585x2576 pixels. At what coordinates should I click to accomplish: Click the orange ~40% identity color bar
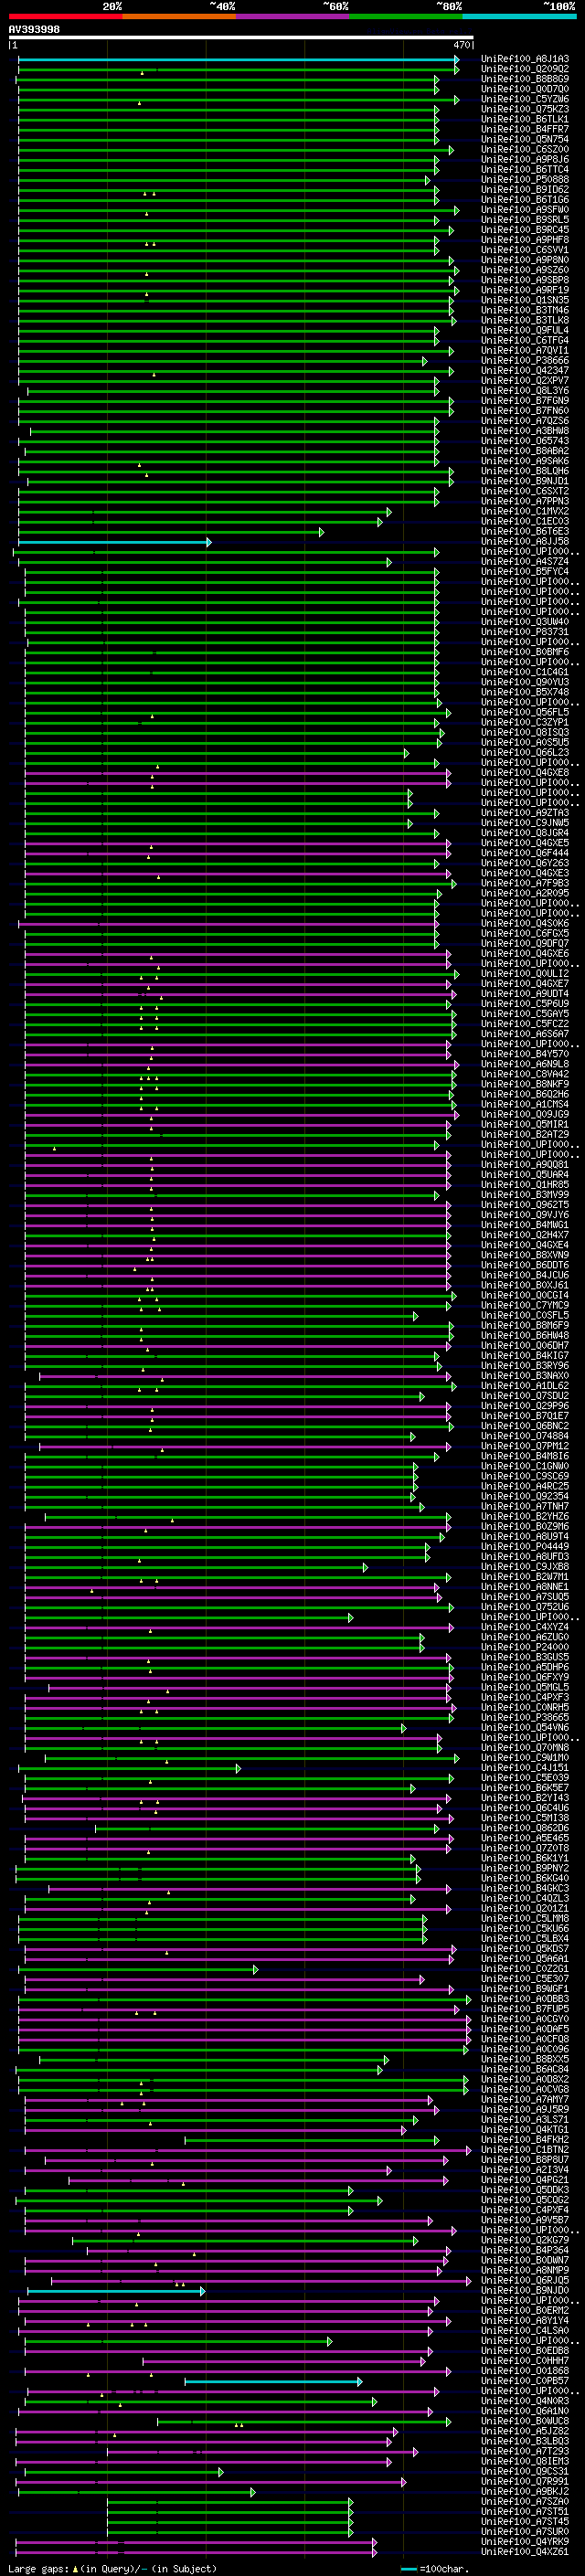coord(179,16)
